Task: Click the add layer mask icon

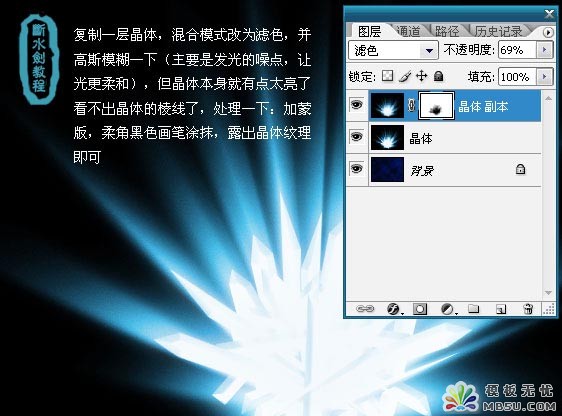Action: [x=420, y=309]
